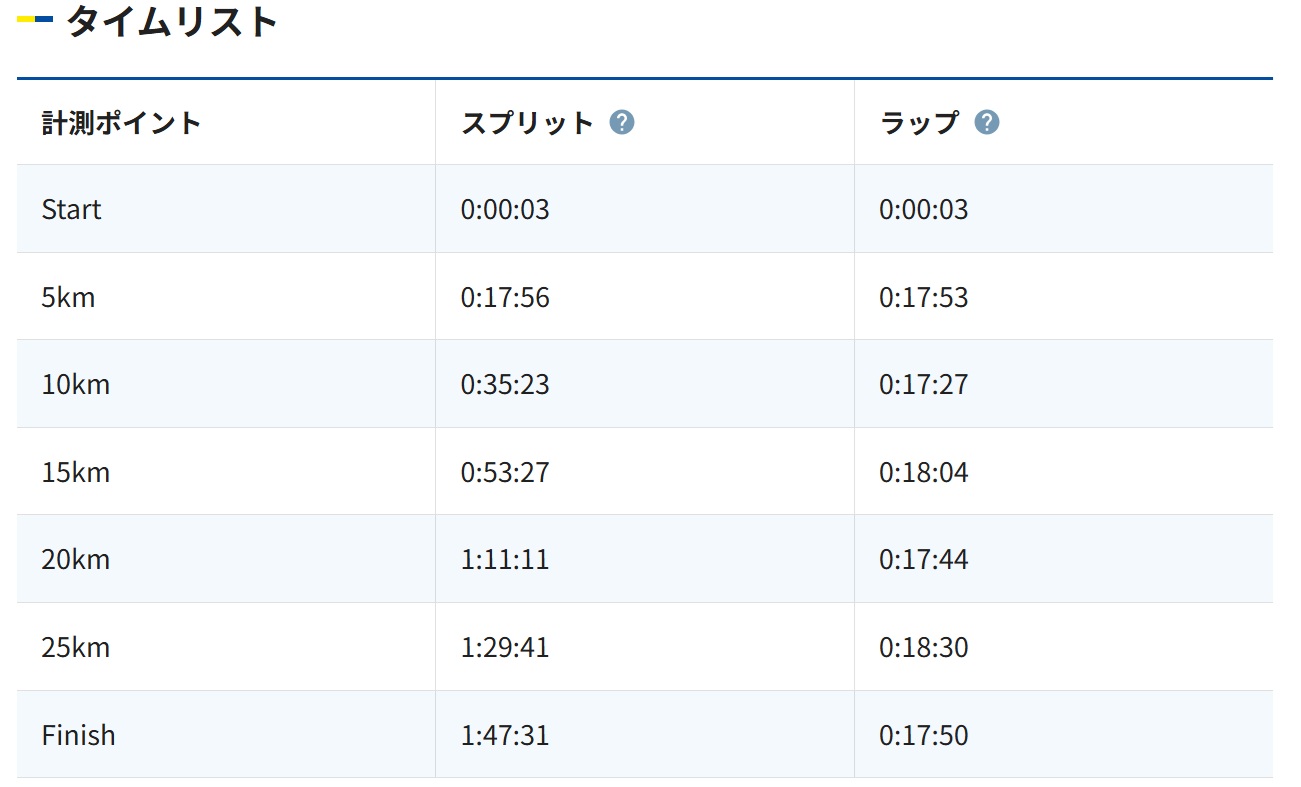Click the help icon next to ラップ
The image size is (1301, 787).
[x=986, y=123]
